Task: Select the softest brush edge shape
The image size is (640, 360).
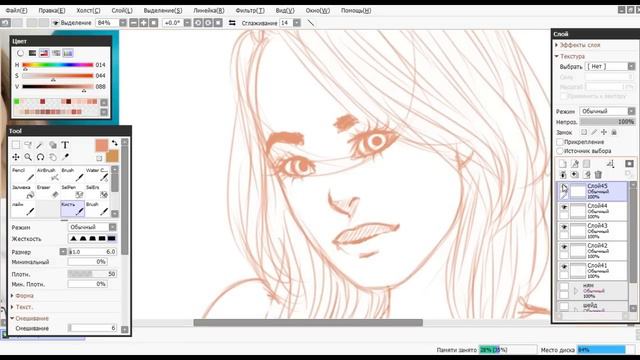Action: 73,238
